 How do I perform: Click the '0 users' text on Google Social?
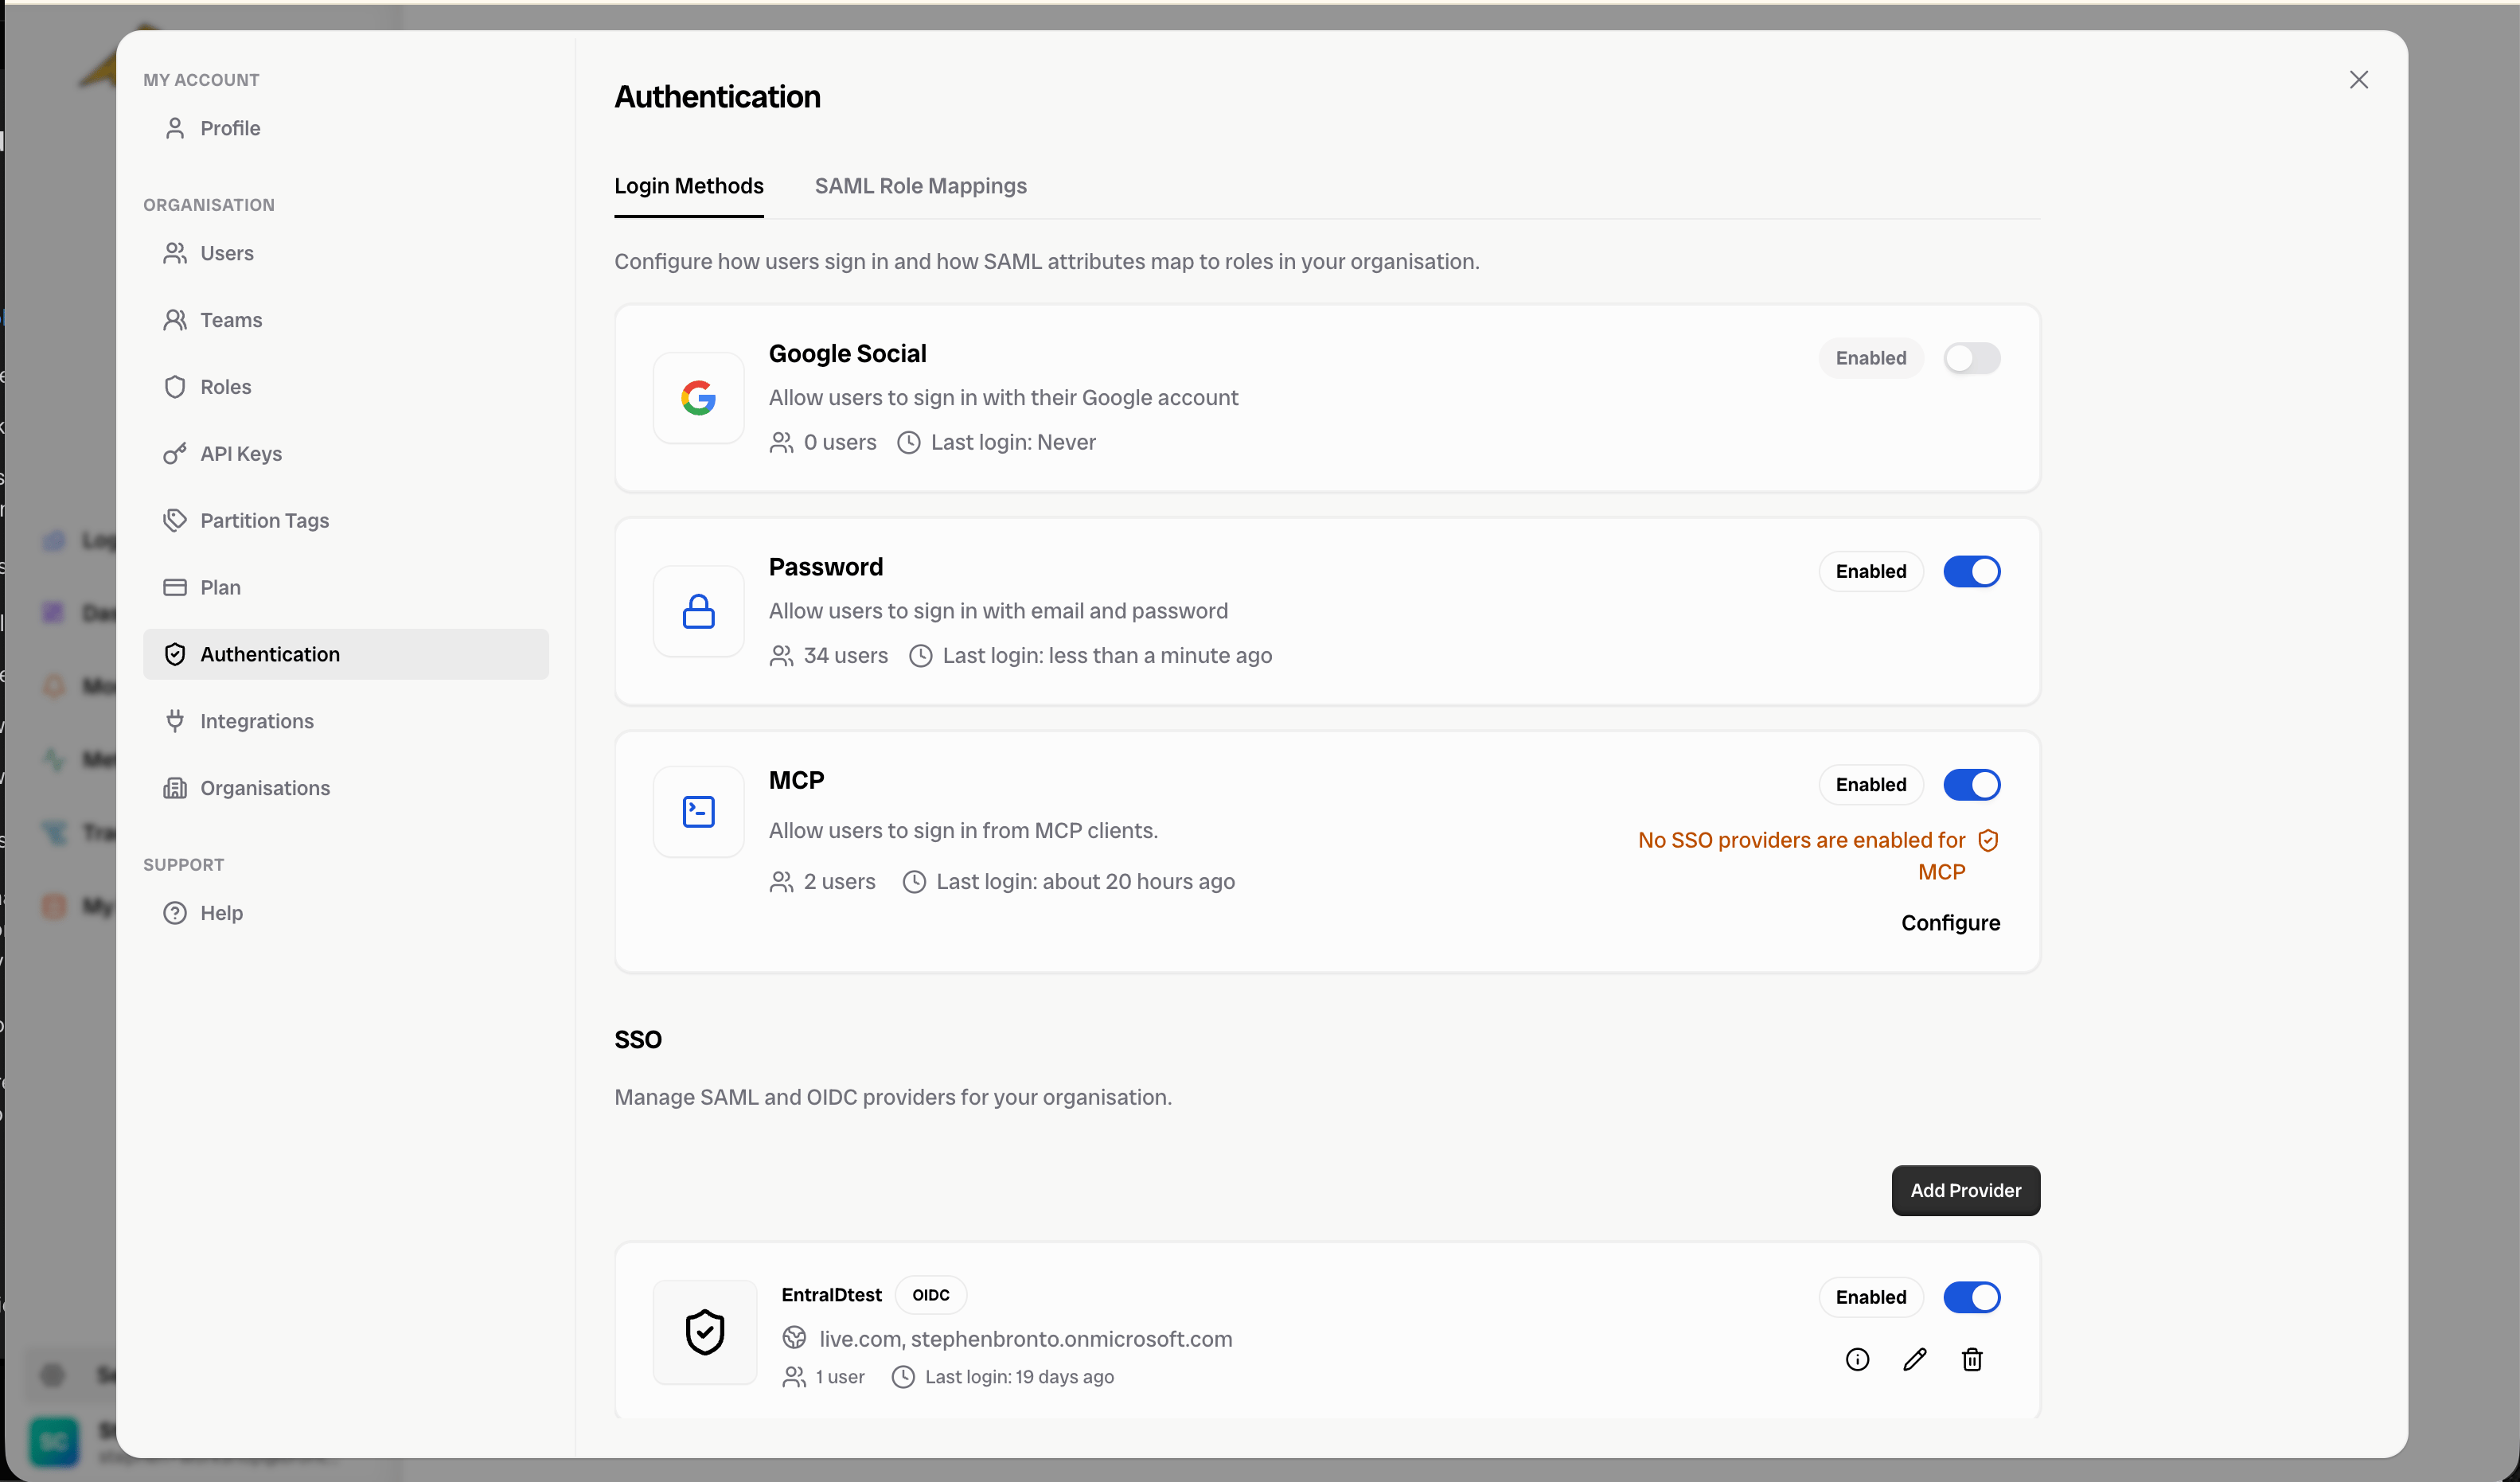[840, 442]
